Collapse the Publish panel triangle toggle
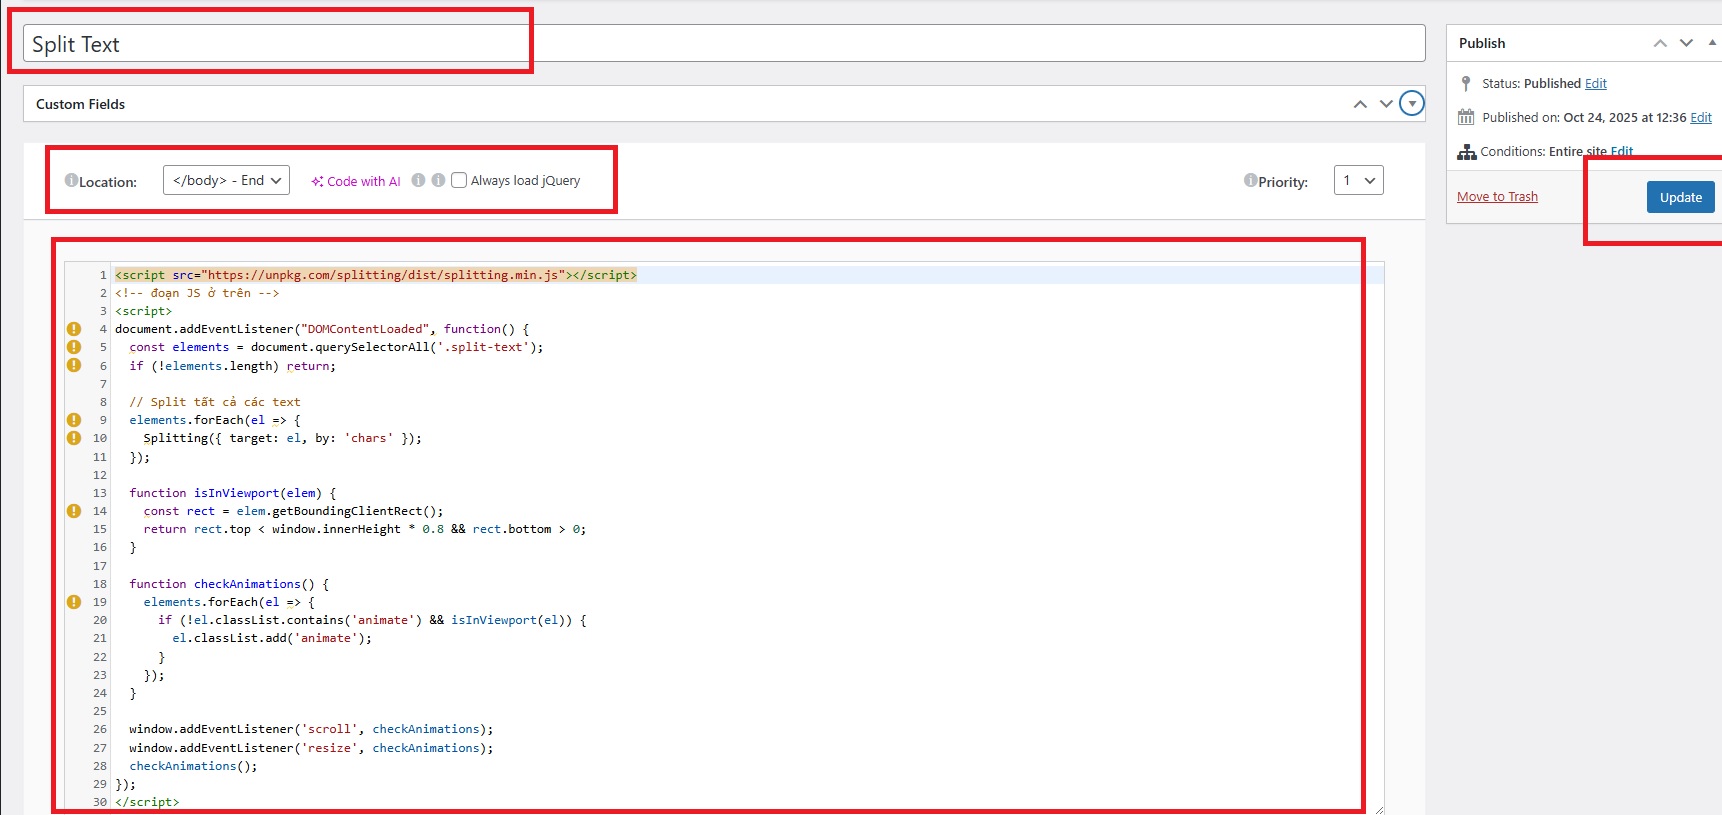This screenshot has height=815, width=1722. click(1712, 43)
